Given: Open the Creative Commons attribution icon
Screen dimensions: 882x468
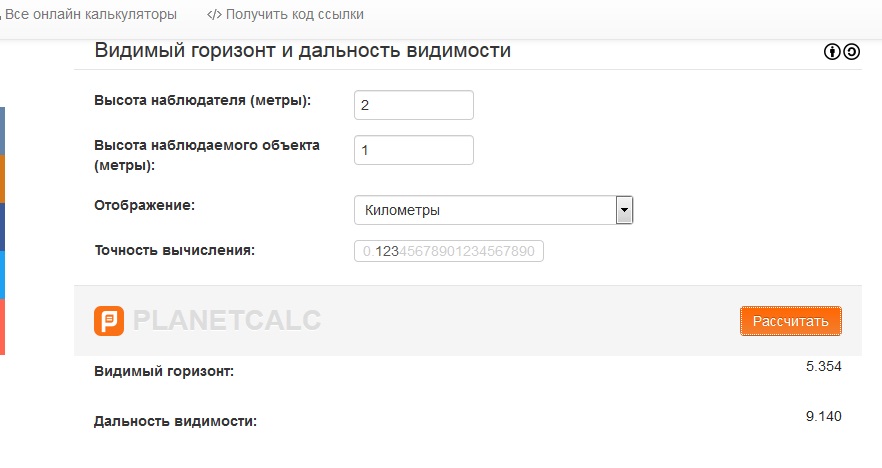Looking at the screenshot, I should click(x=832, y=52).
